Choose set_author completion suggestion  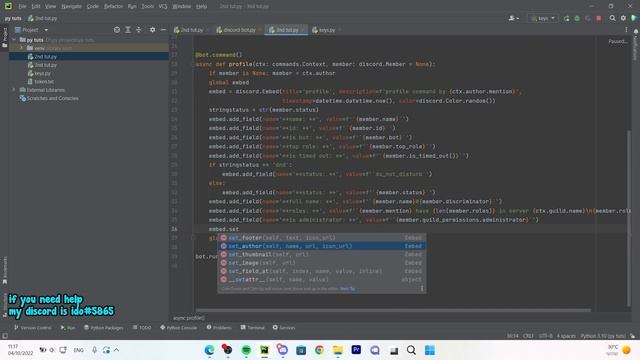pyautogui.click(x=322, y=246)
